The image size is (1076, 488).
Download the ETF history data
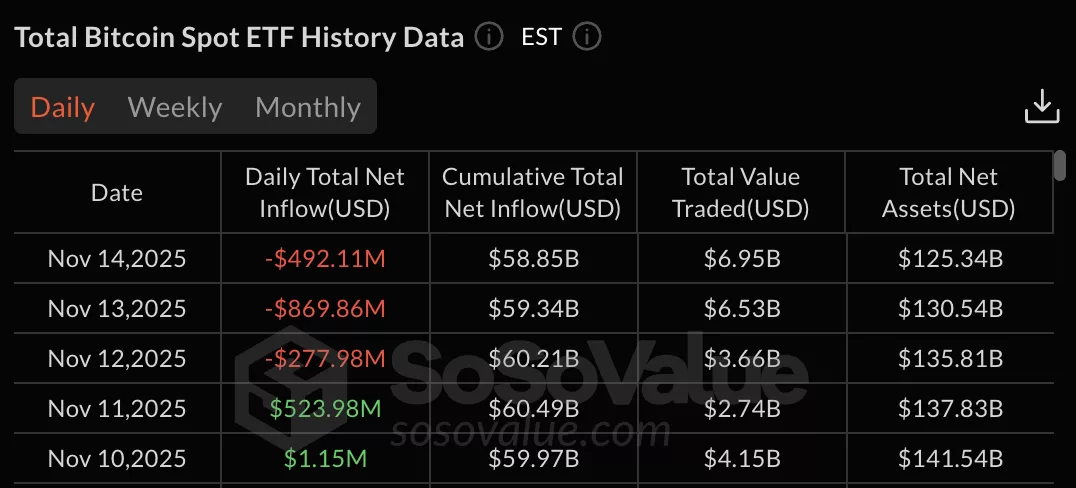(x=1042, y=106)
